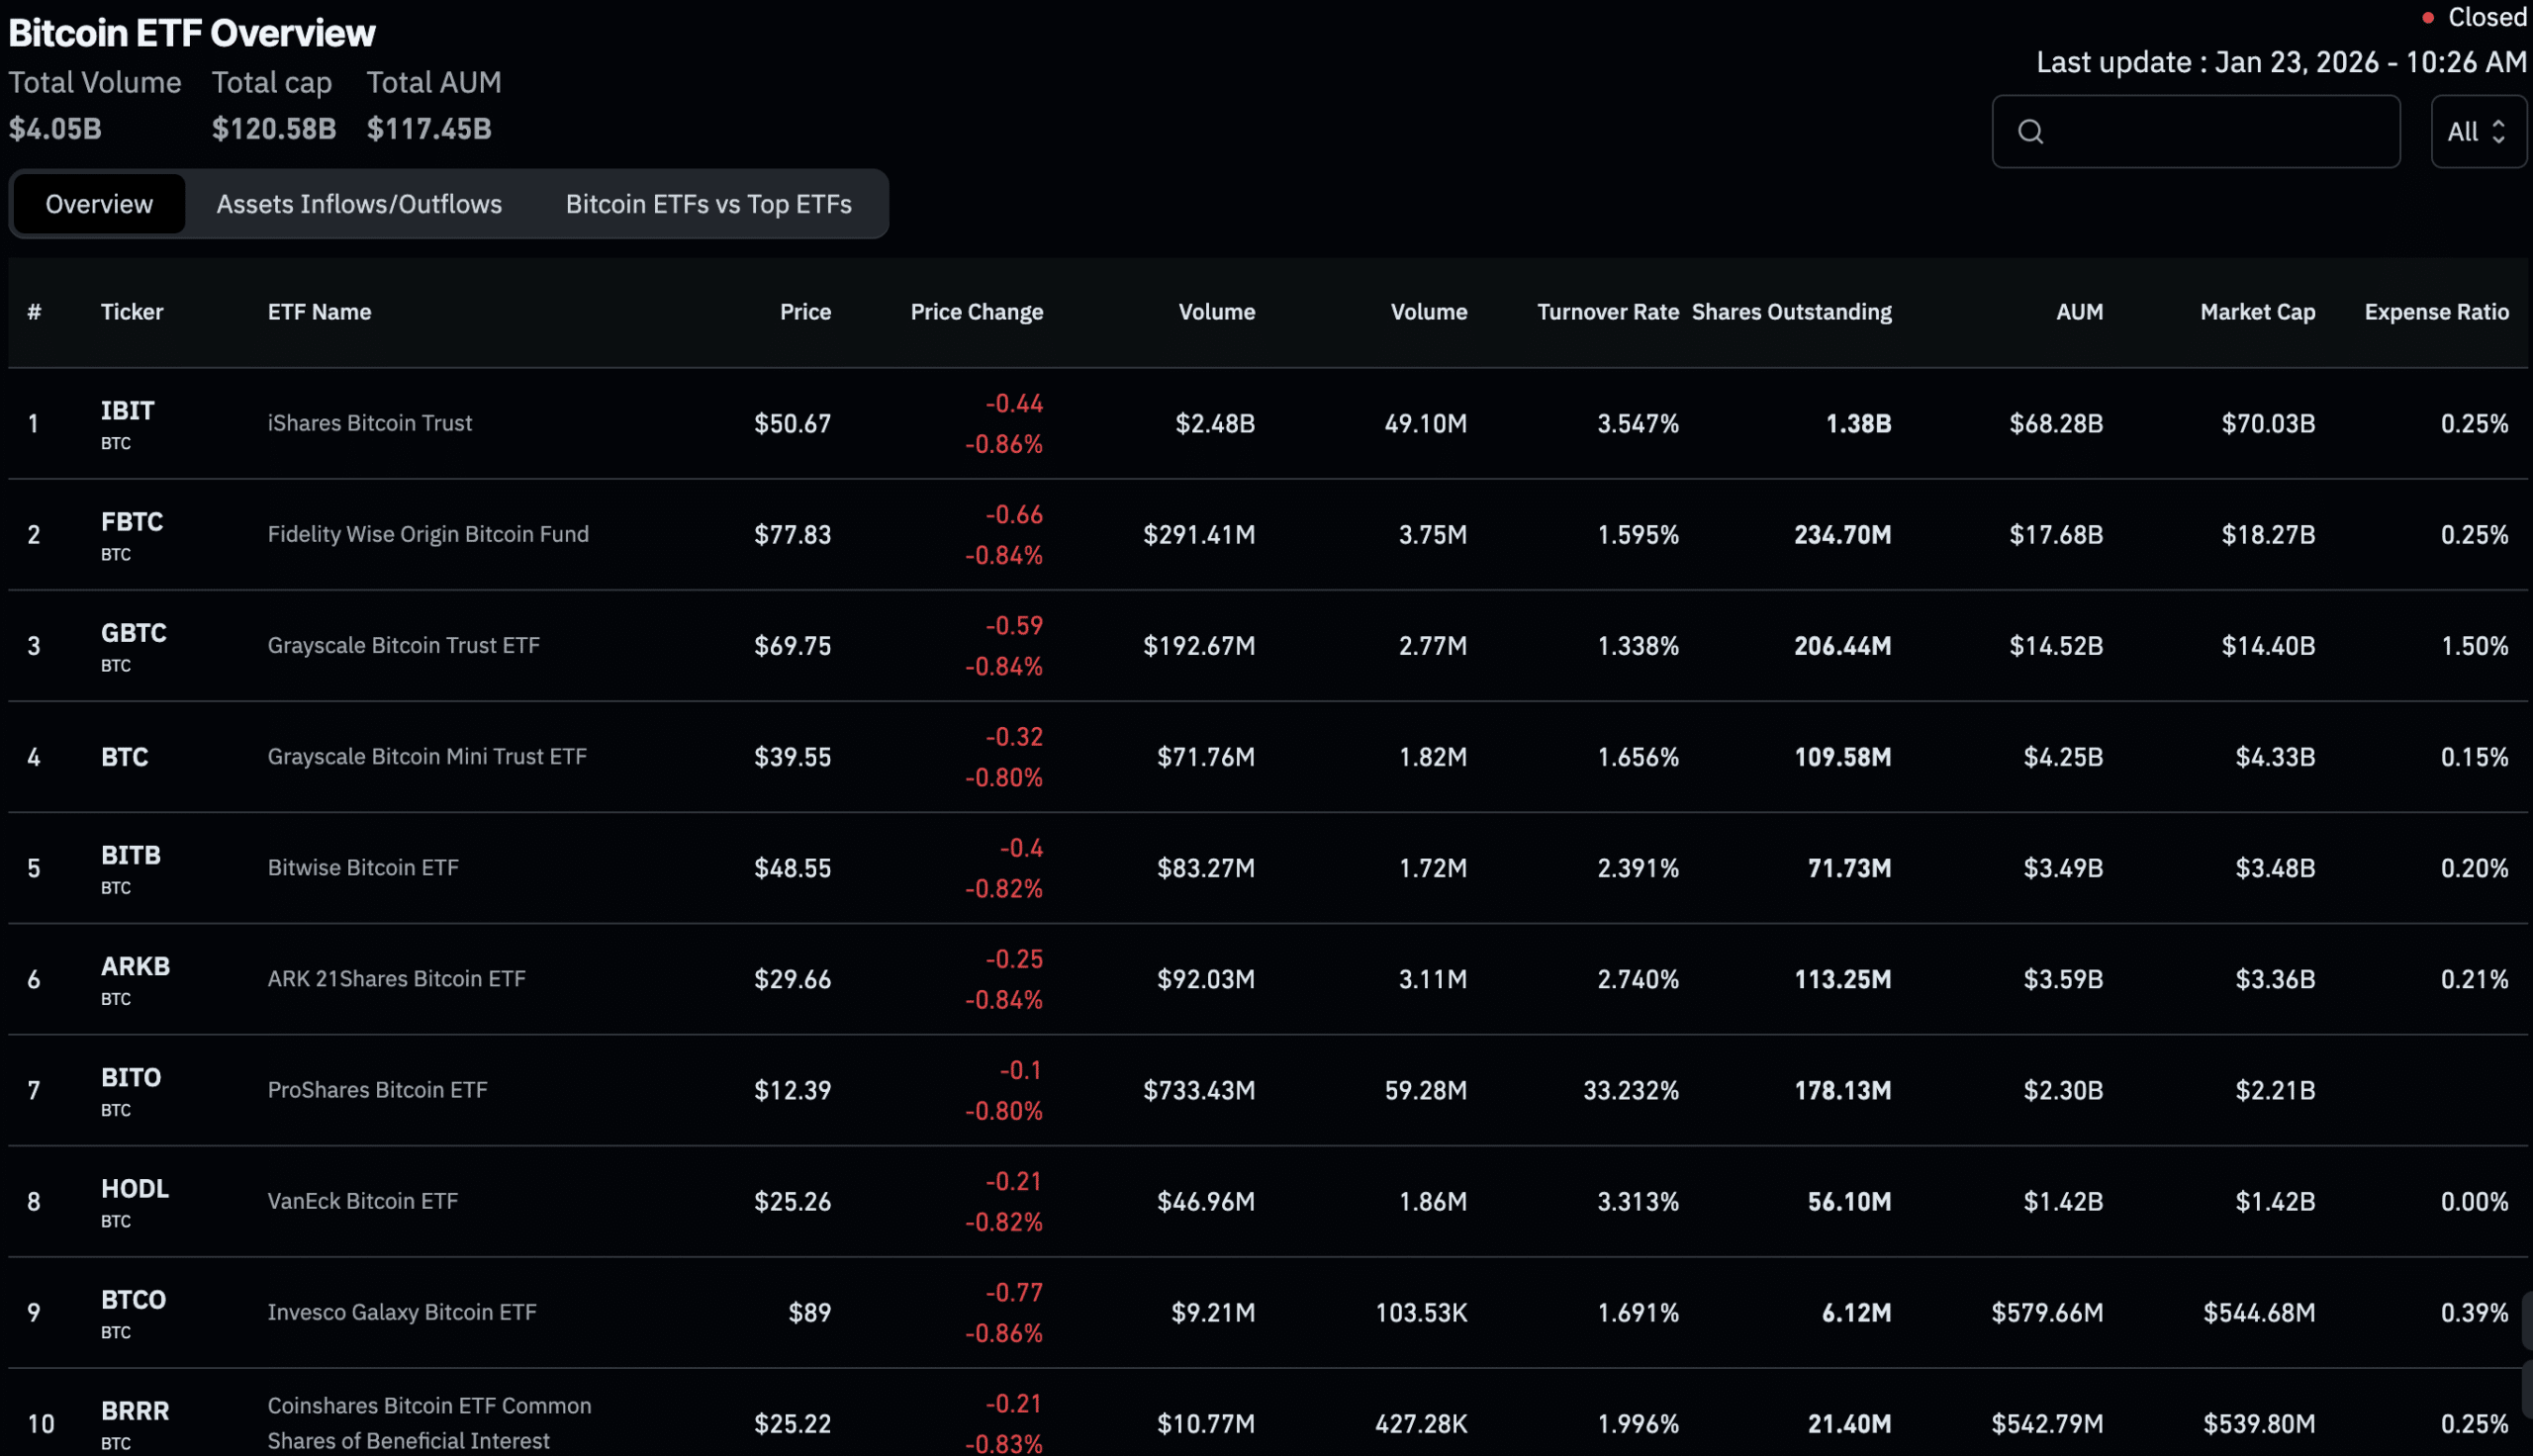The height and width of the screenshot is (1456, 2533).
Task: Open Bitcoin ETFs vs Top ETFs tab
Action: [708, 204]
